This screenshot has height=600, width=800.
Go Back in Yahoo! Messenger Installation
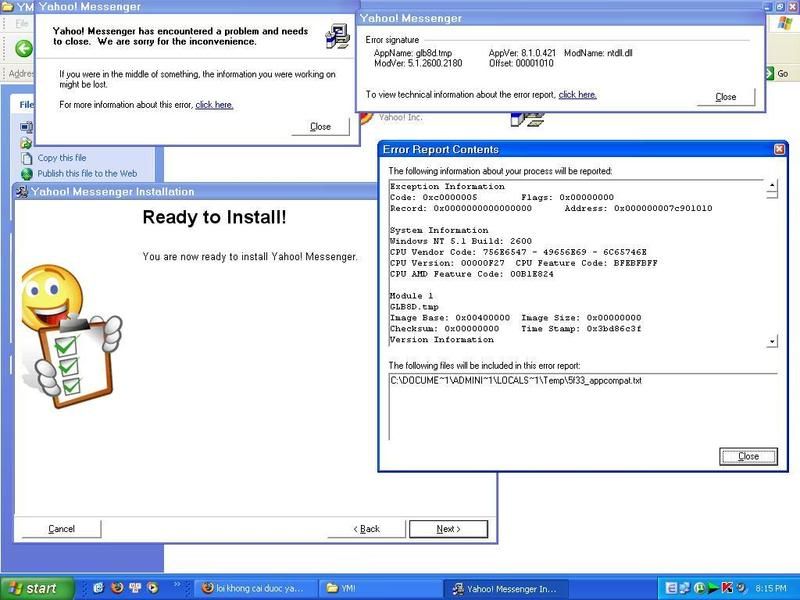[367, 529]
